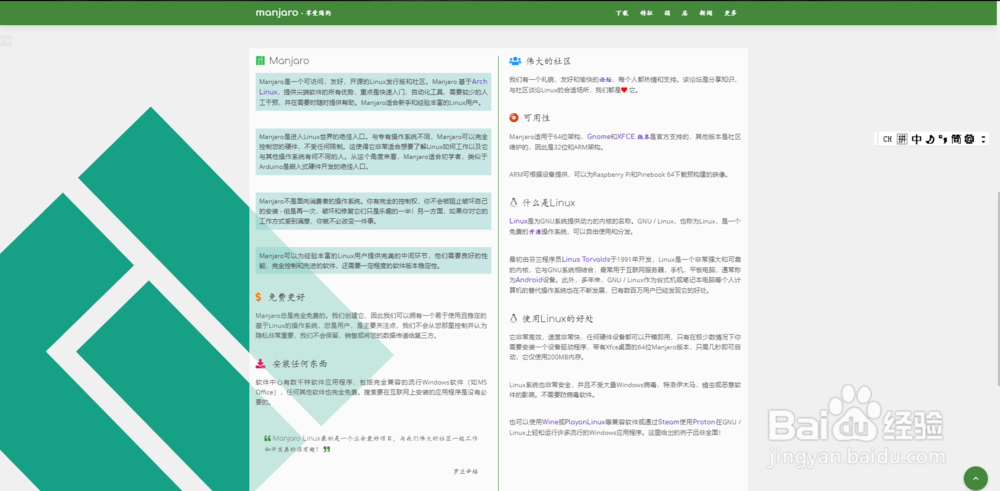Click the penguin icon by 什么是Linux
This screenshot has height=491, width=1000.
(x=513, y=202)
